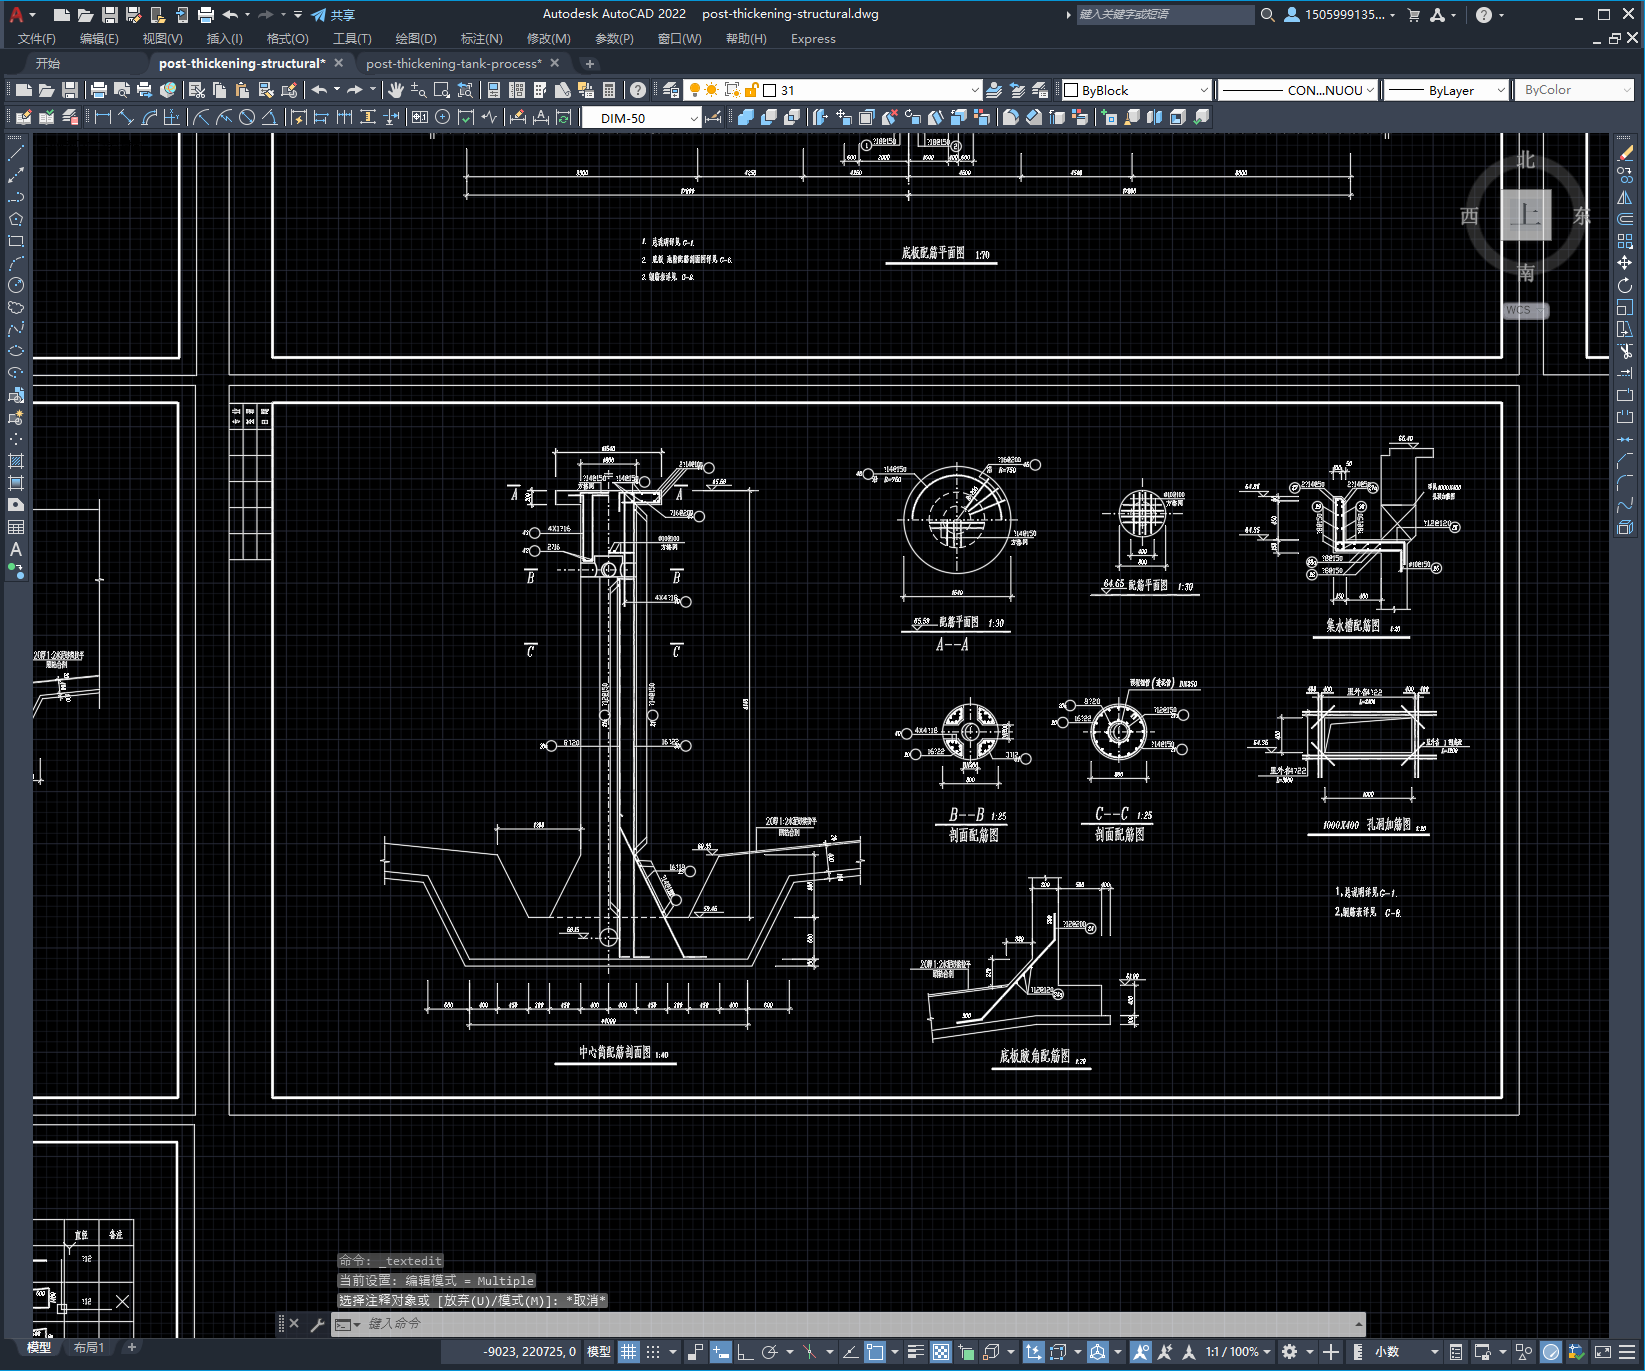
Task: Open the 小数 units dropdown
Action: pyautogui.click(x=1407, y=1352)
